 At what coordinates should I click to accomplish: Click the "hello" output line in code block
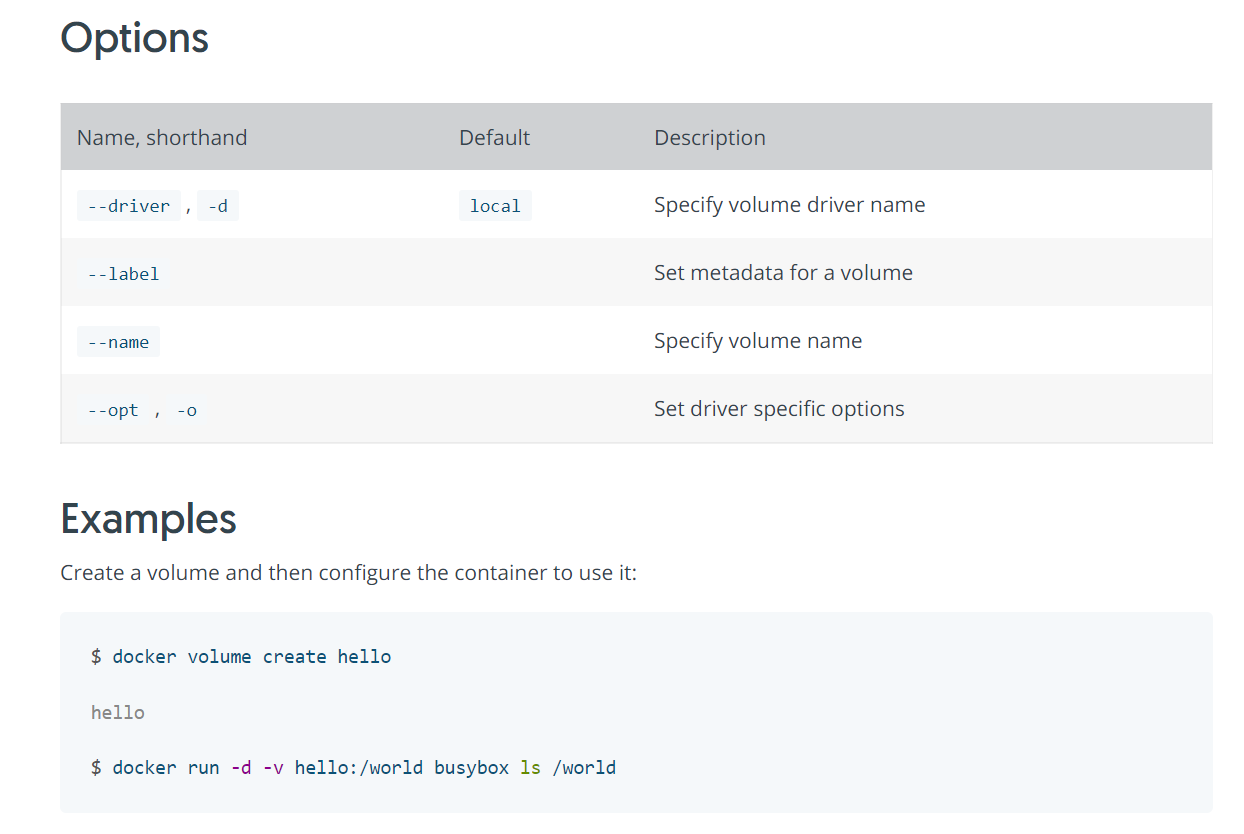[118, 713]
